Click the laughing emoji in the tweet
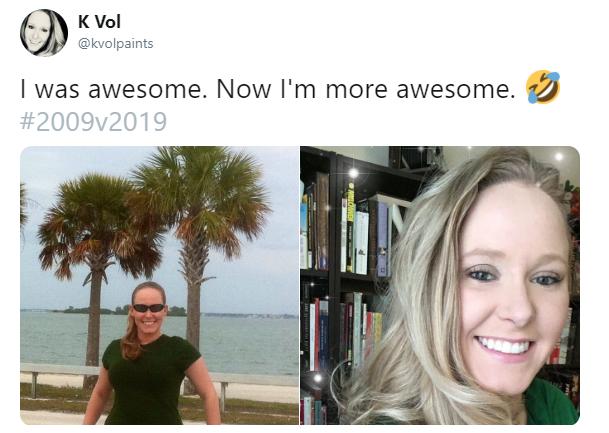This screenshot has height=433, width=609. click(x=543, y=87)
